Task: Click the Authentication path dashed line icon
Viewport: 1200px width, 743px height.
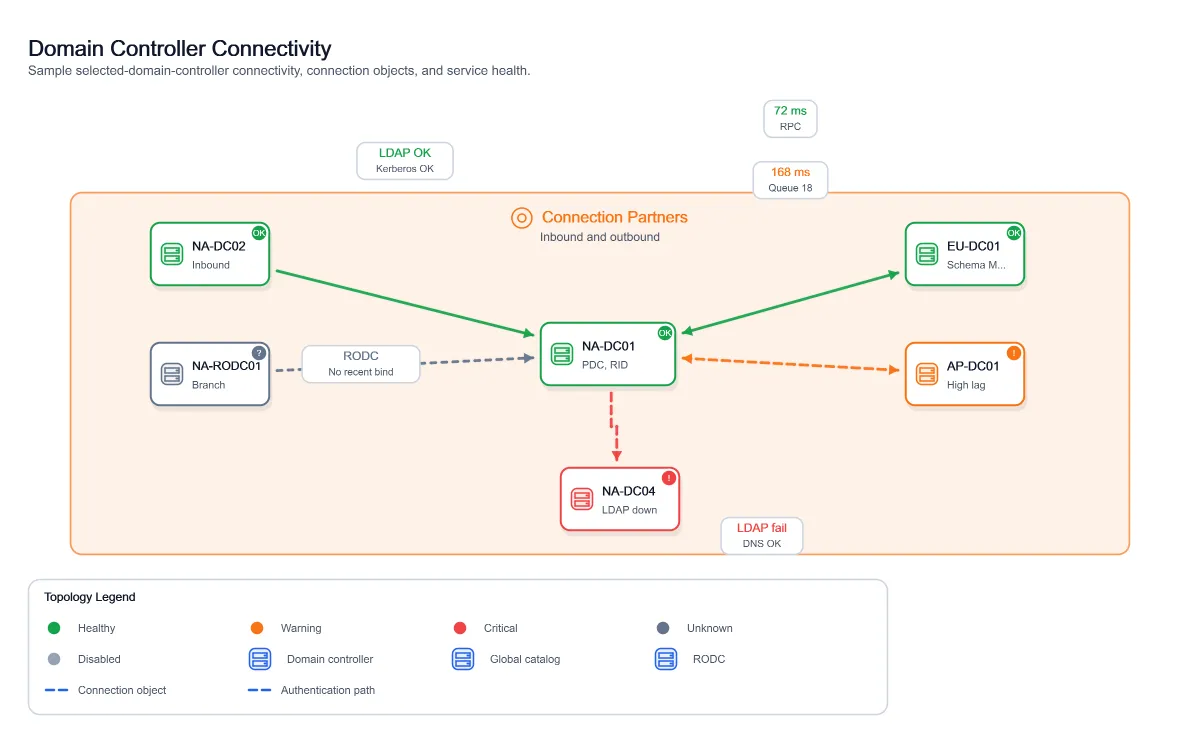Action: point(259,690)
